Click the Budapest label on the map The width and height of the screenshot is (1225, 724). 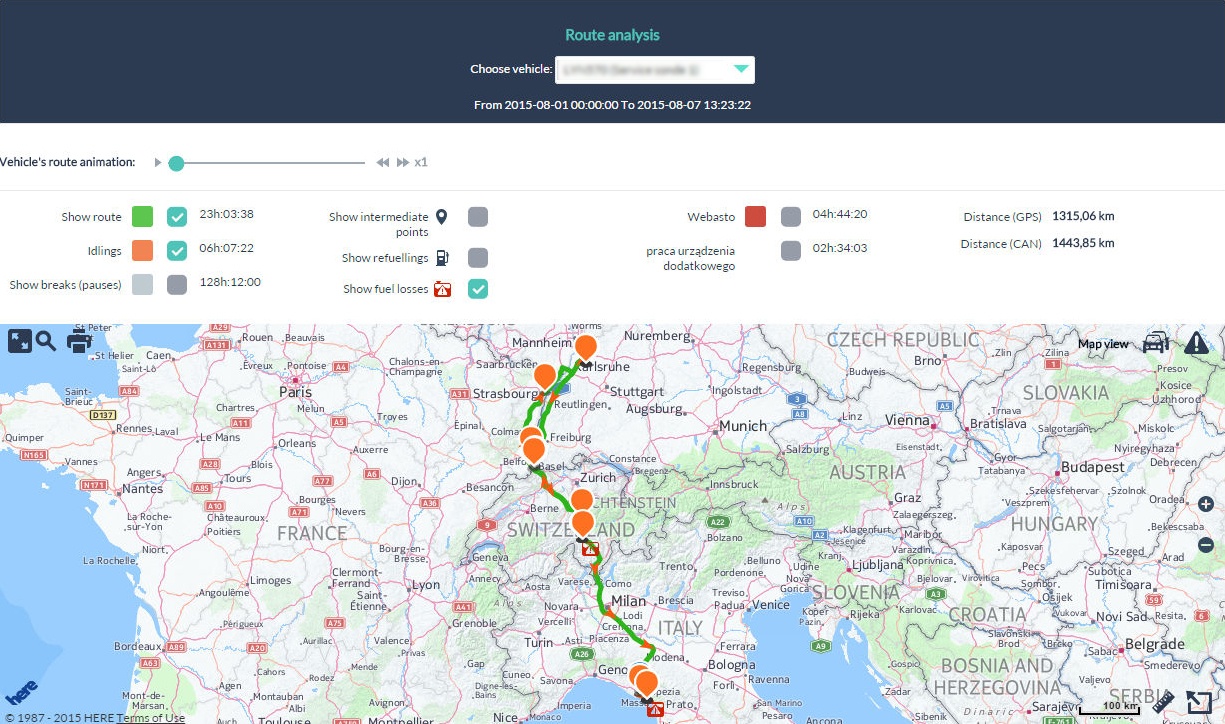coord(1092,467)
